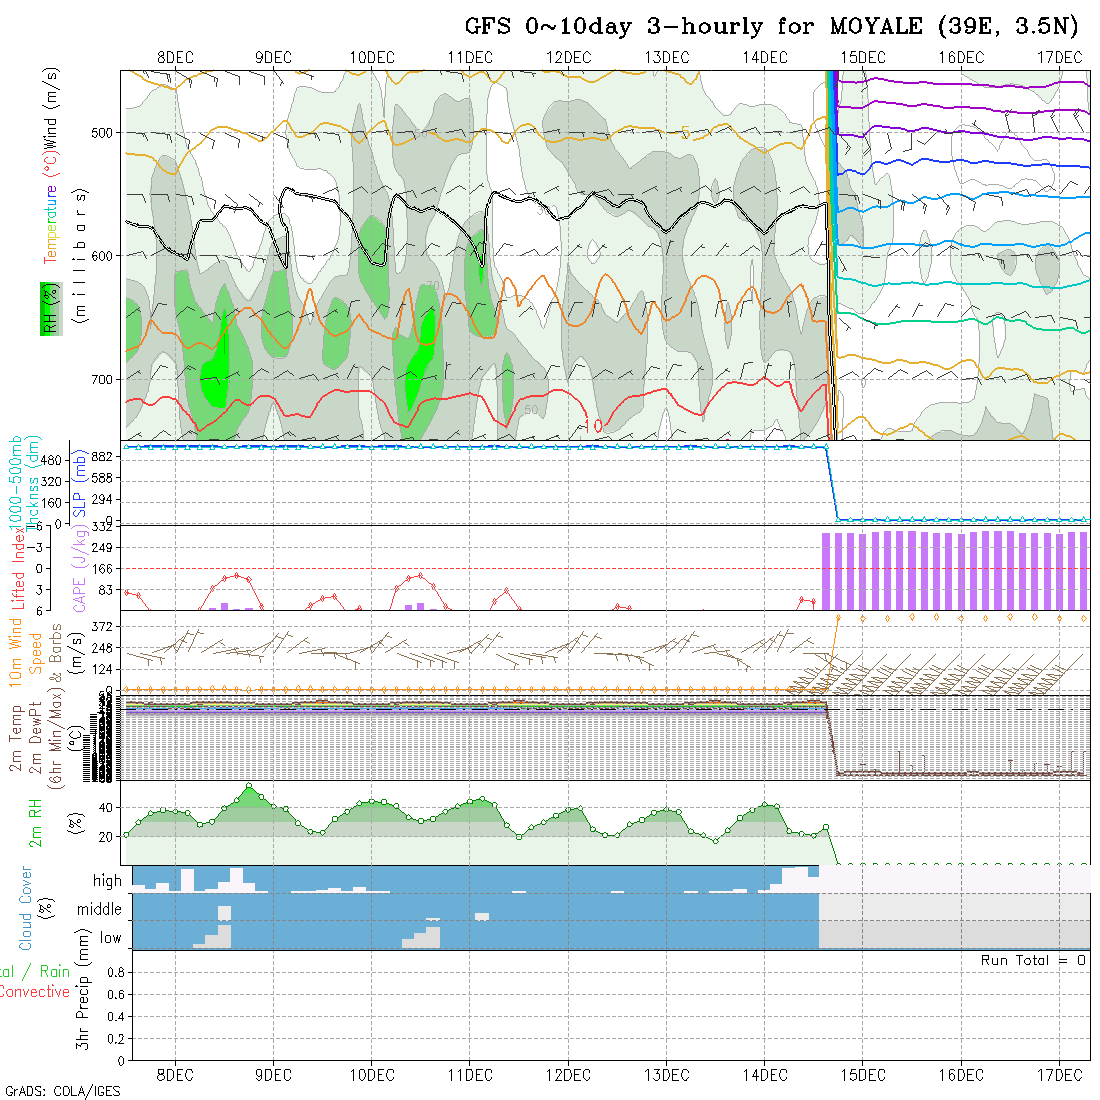Click the GrADS: COLA/IGES credit text
1100x1100 pixels.
click(62, 1090)
